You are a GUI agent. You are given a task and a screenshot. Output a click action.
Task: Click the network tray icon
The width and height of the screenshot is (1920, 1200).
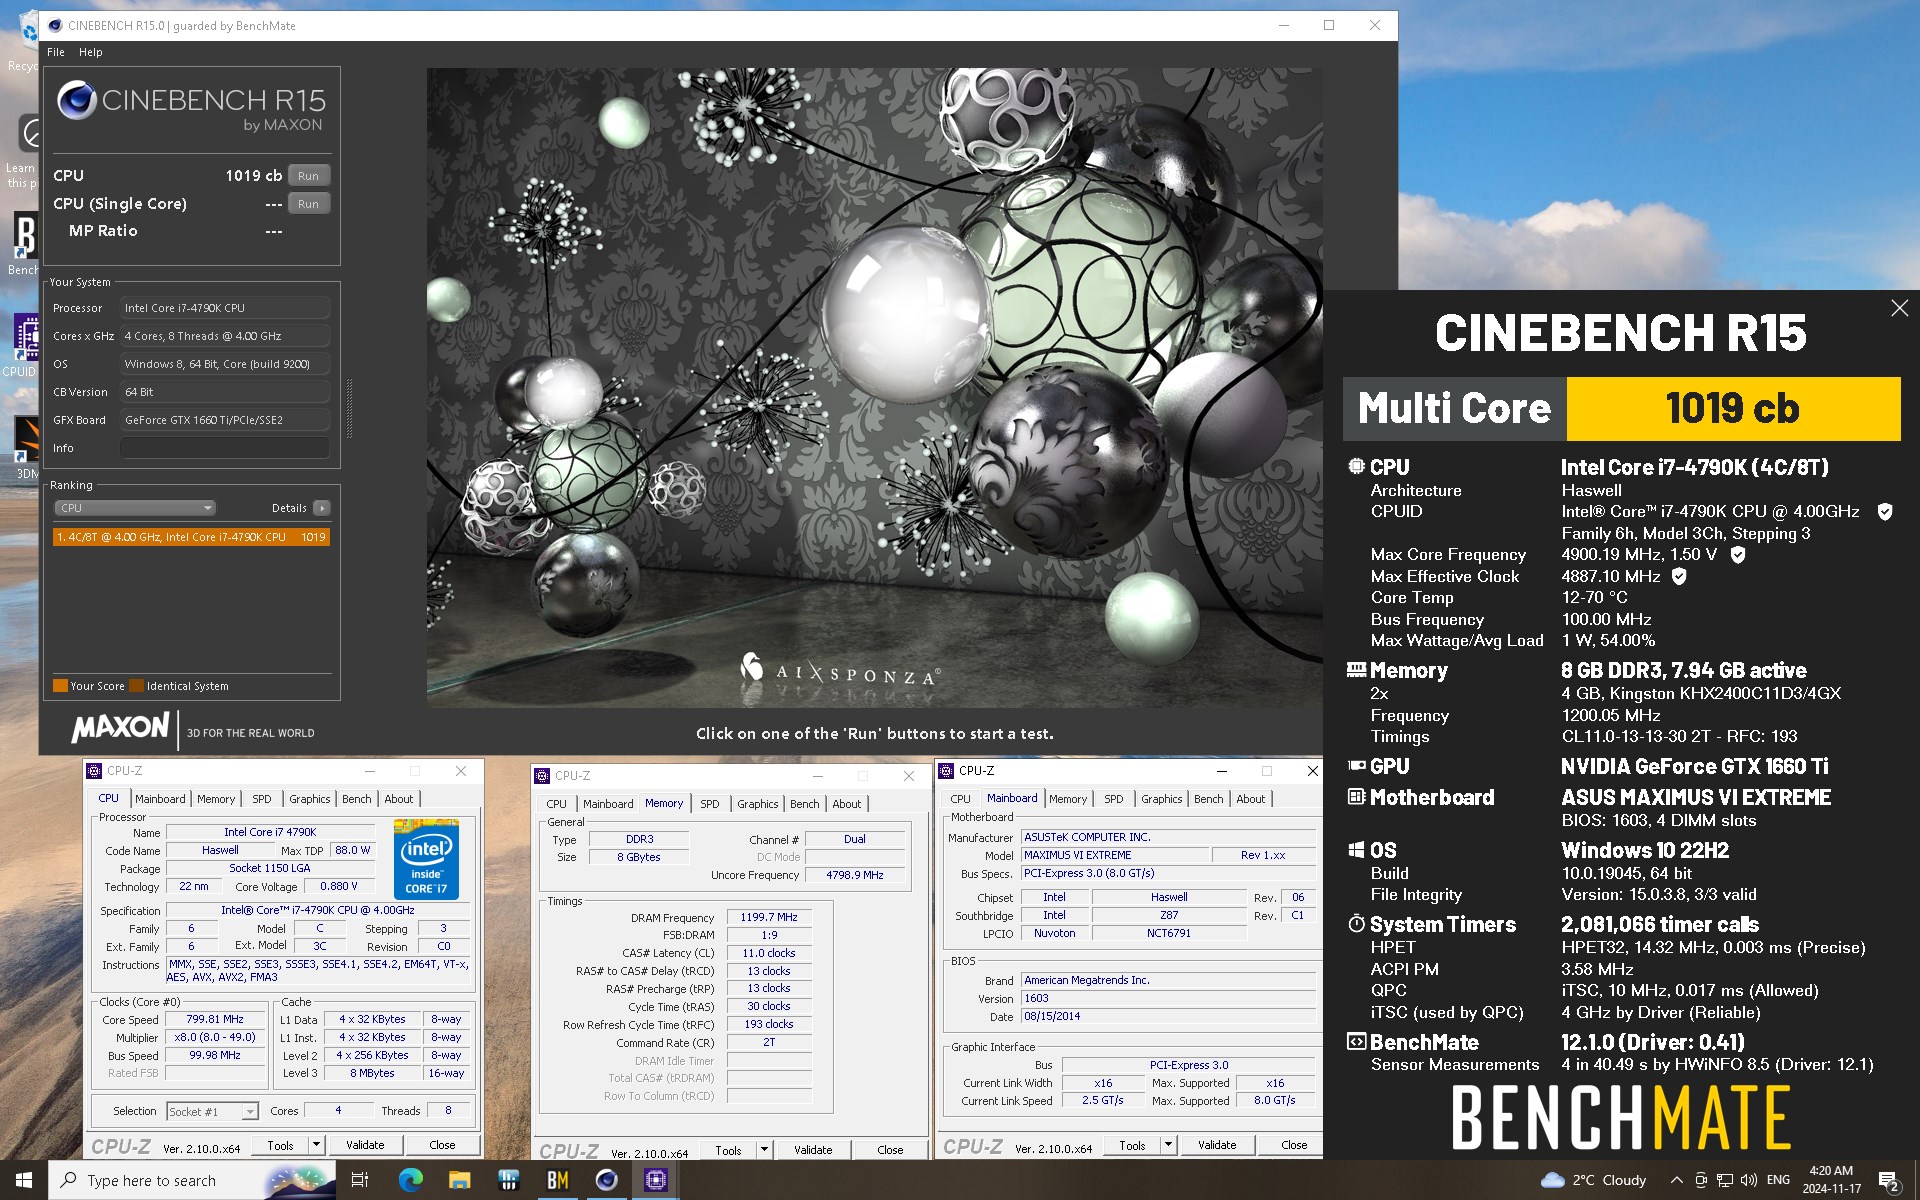[x=1724, y=1180]
